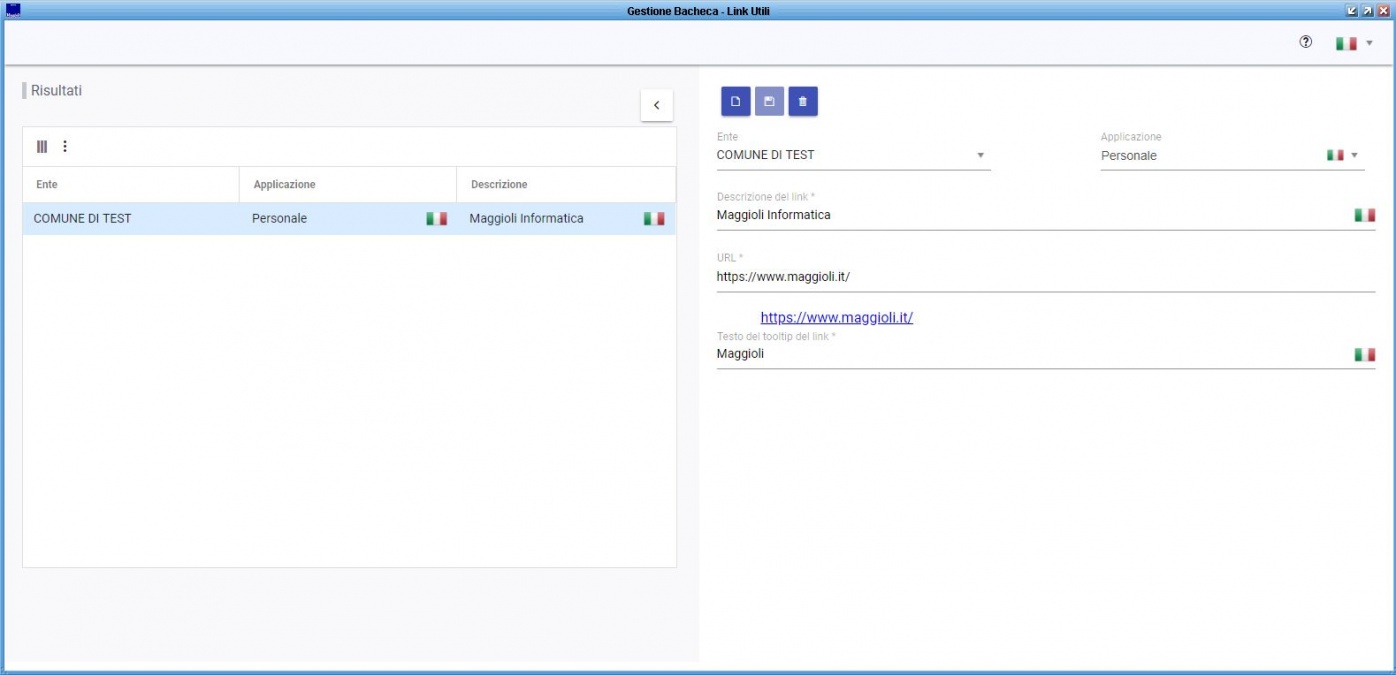Click the column chooser icon above the table
The height and width of the screenshot is (675, 1396).
click(x=42, y=146)
